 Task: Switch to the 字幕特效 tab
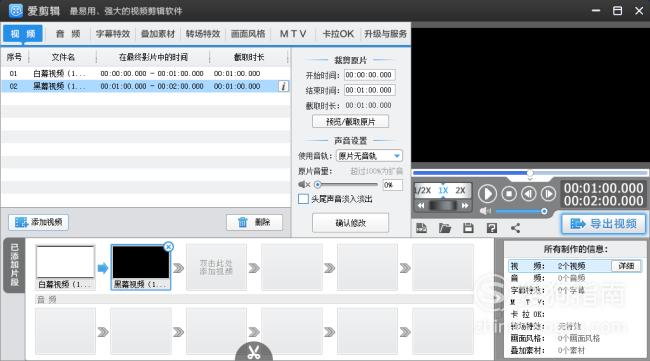coord(113,34)
